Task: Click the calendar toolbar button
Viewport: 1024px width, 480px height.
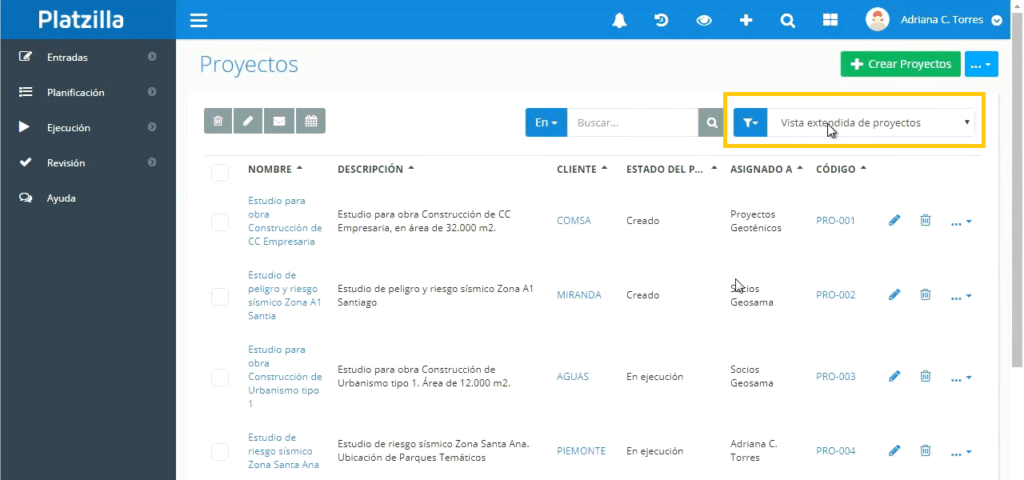Action: [311, 121]
